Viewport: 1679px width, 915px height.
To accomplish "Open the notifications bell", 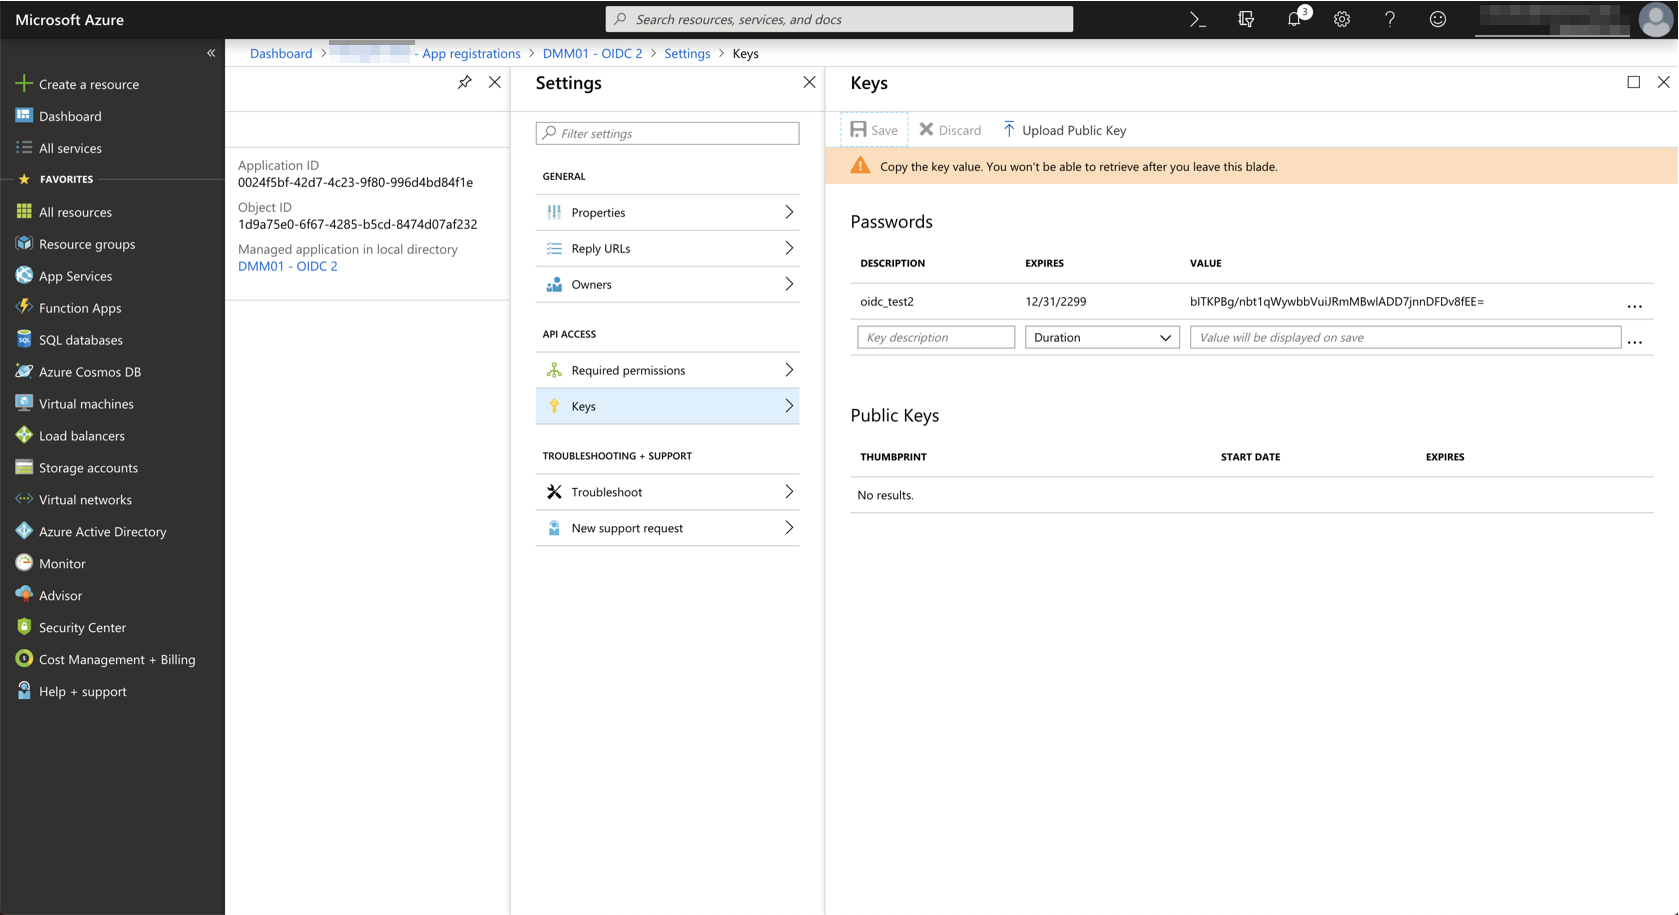I will 1293,18.
